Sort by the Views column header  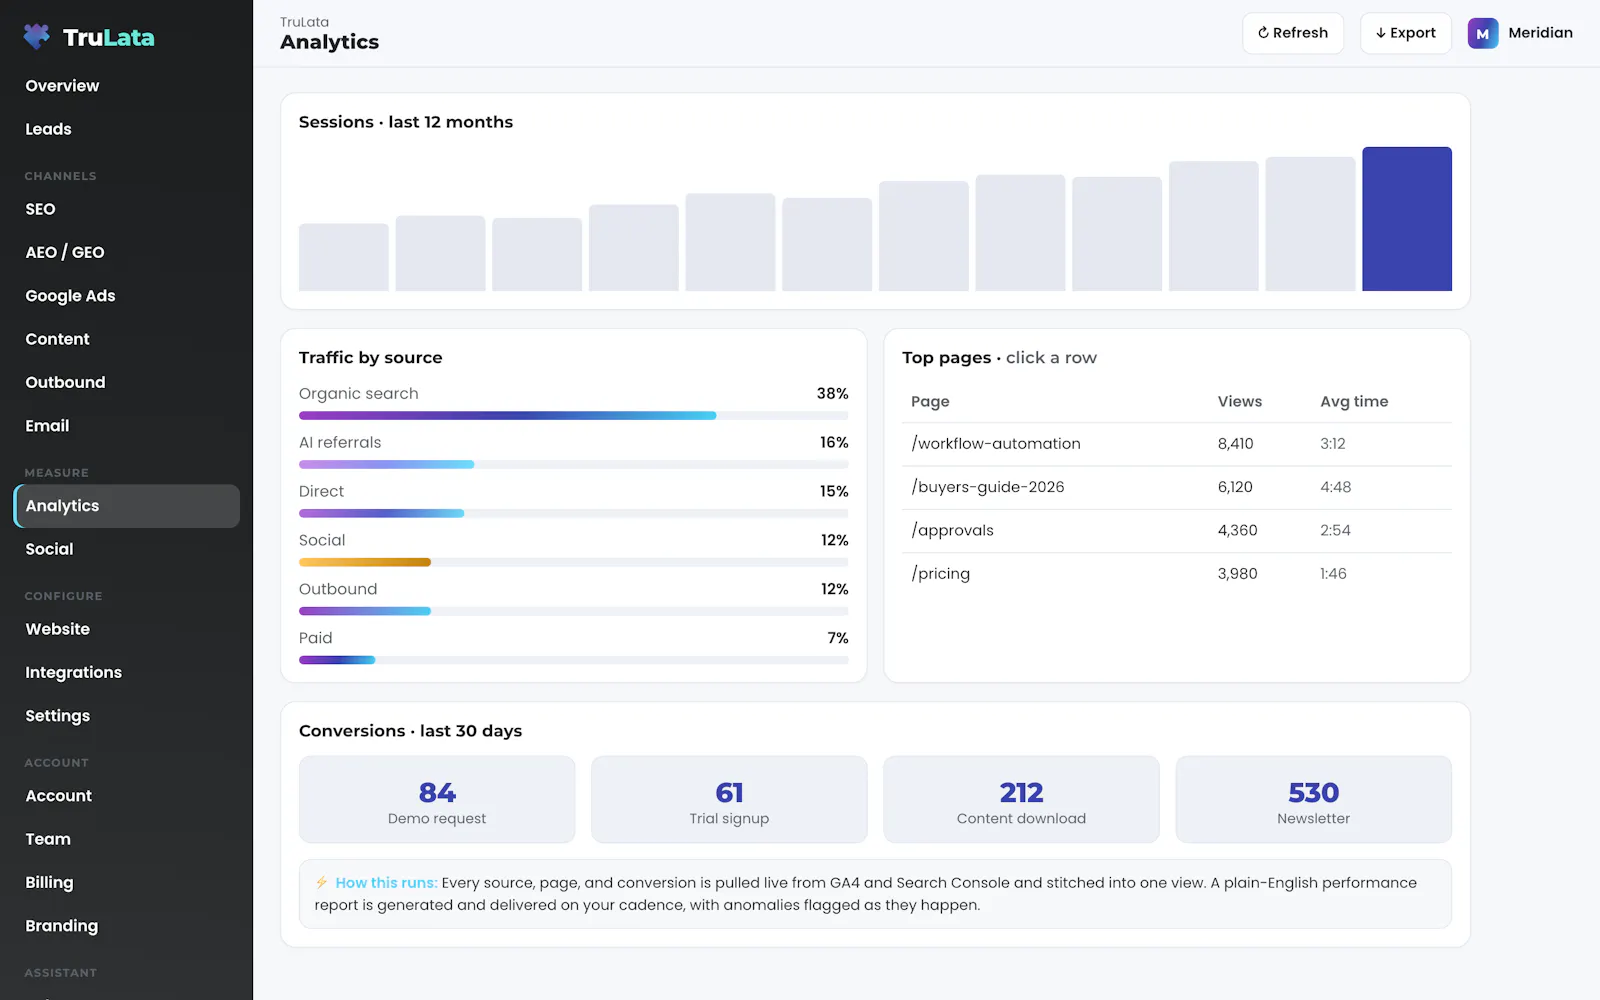coord(1240,401)
